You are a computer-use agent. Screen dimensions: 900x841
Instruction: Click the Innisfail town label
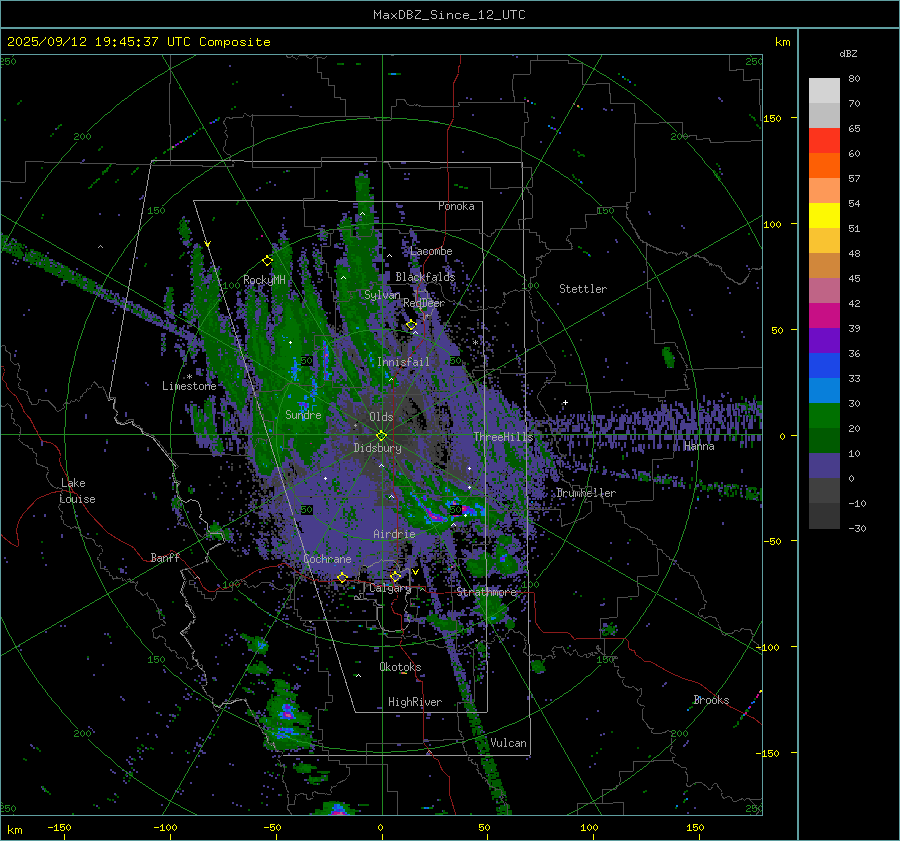point(403,362)
